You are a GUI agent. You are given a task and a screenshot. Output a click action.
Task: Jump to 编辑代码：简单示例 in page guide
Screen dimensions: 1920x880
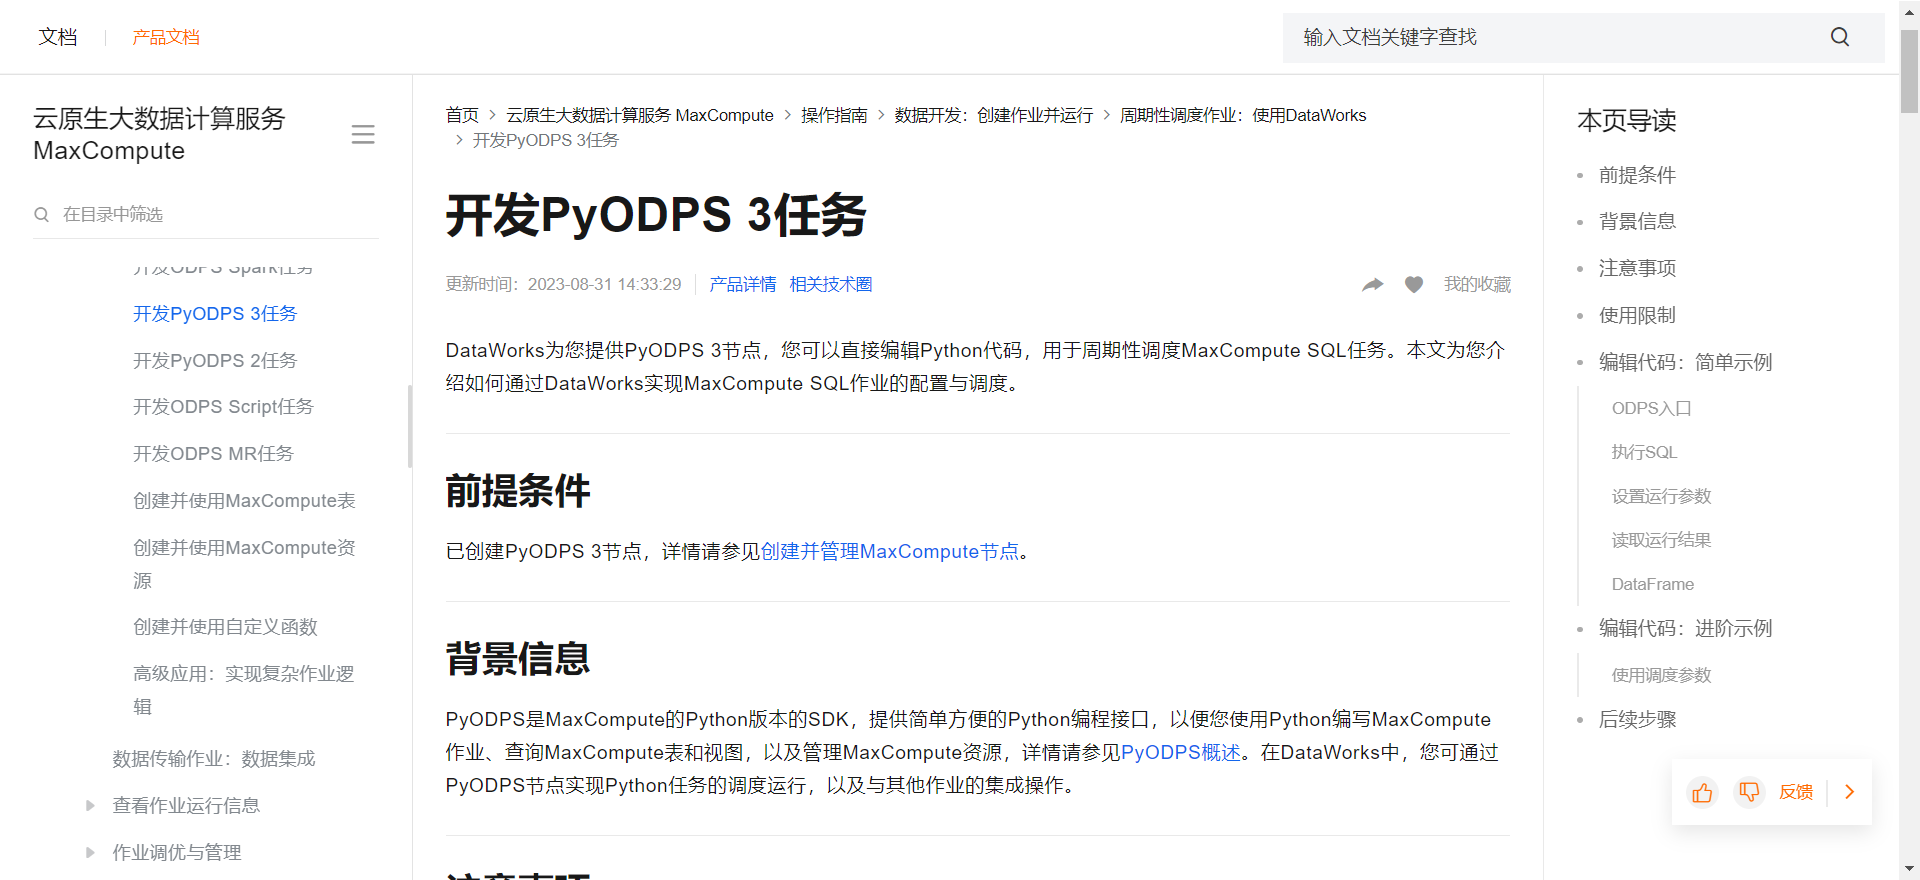click(1685, 362)
